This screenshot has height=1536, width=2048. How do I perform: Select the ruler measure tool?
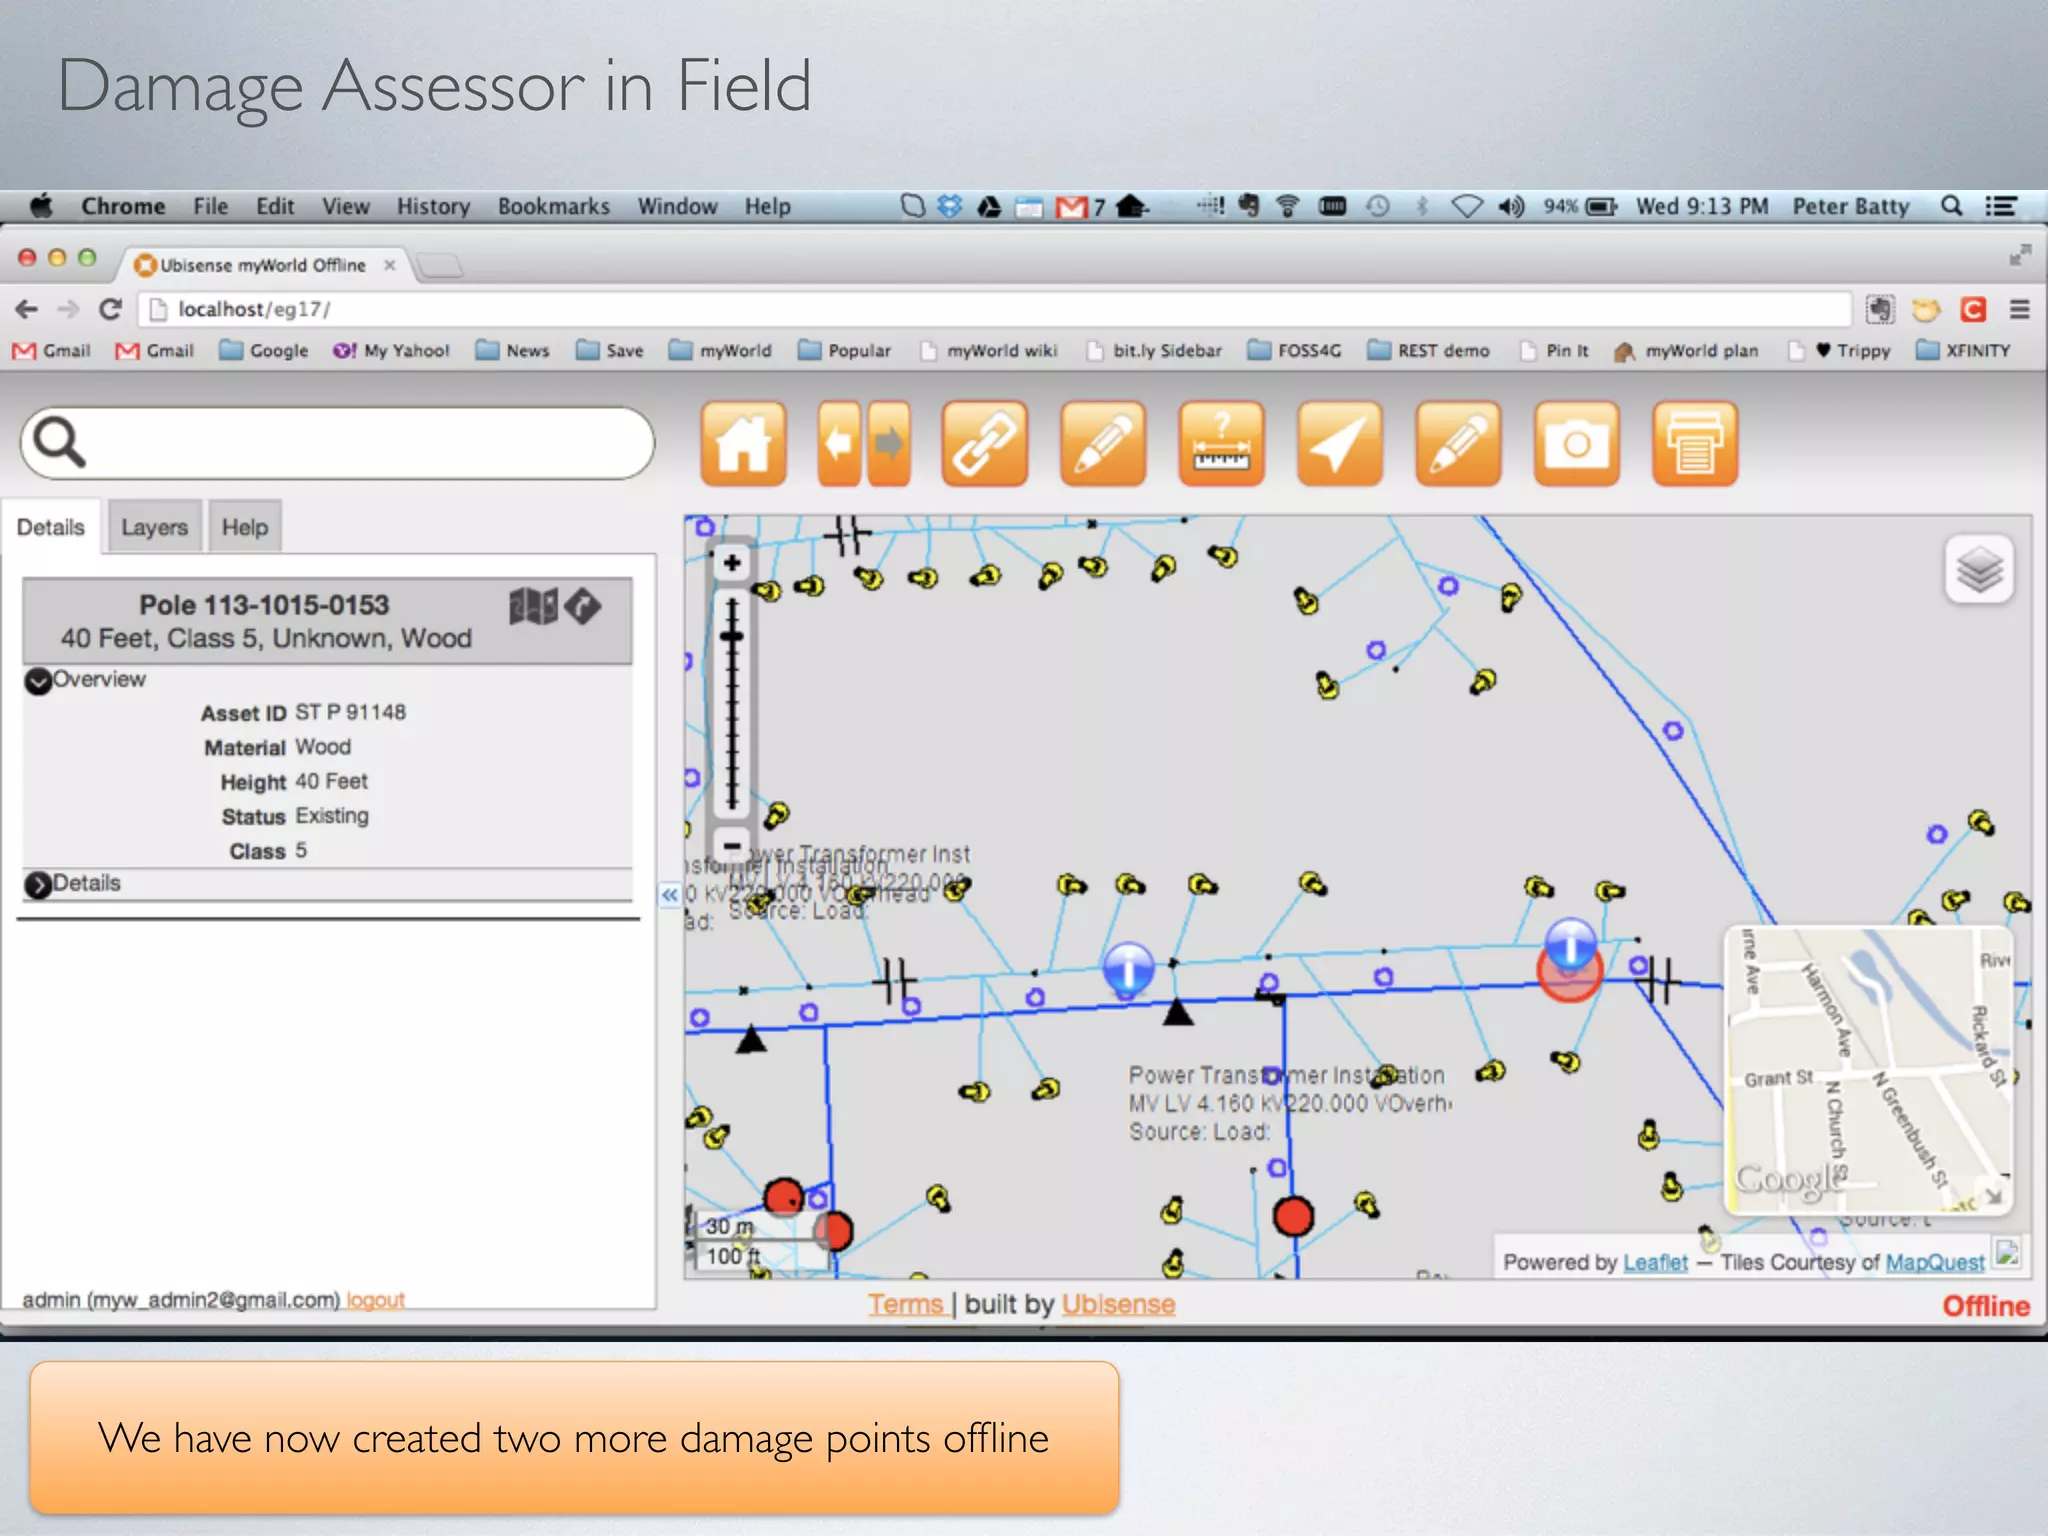[1221, 444]
